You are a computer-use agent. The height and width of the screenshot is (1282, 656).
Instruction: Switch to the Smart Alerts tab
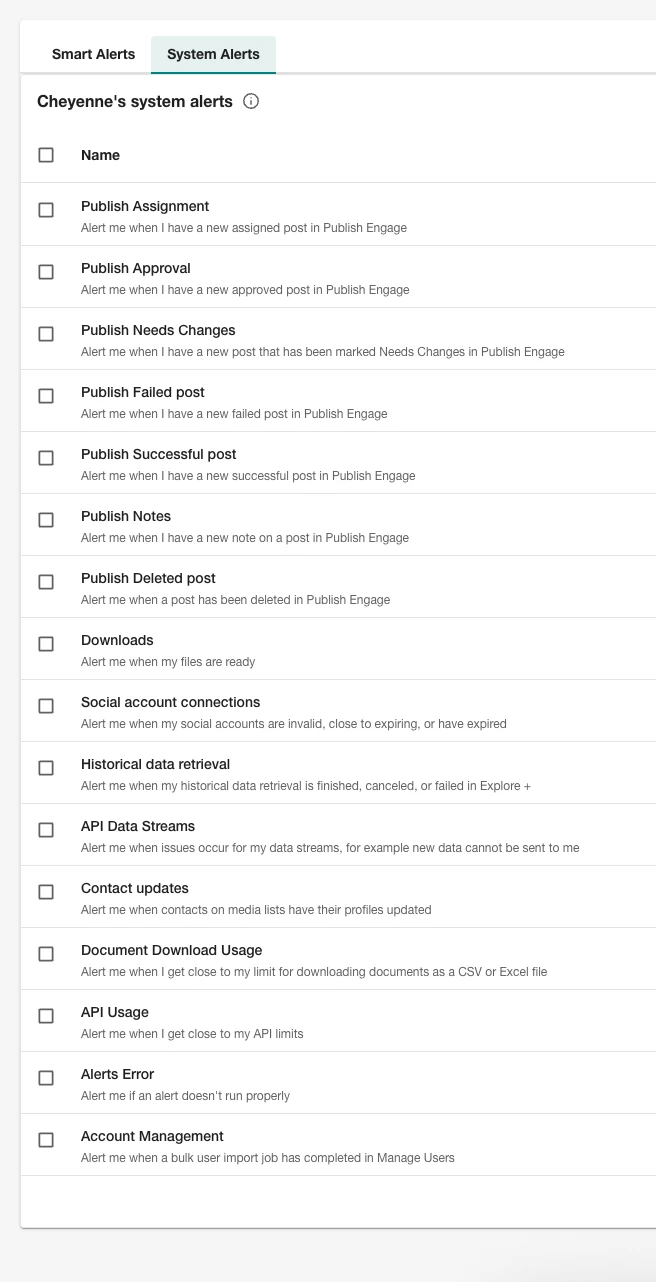93,54
